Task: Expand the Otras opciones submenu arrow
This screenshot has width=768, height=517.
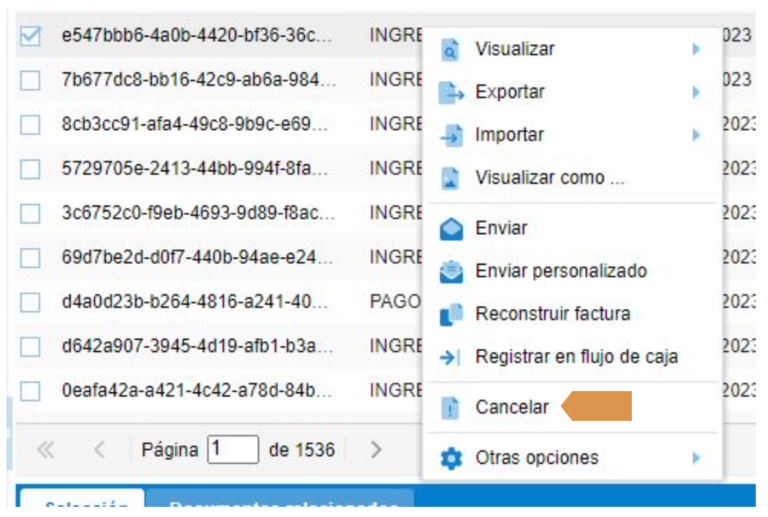Action: [696, 458]
